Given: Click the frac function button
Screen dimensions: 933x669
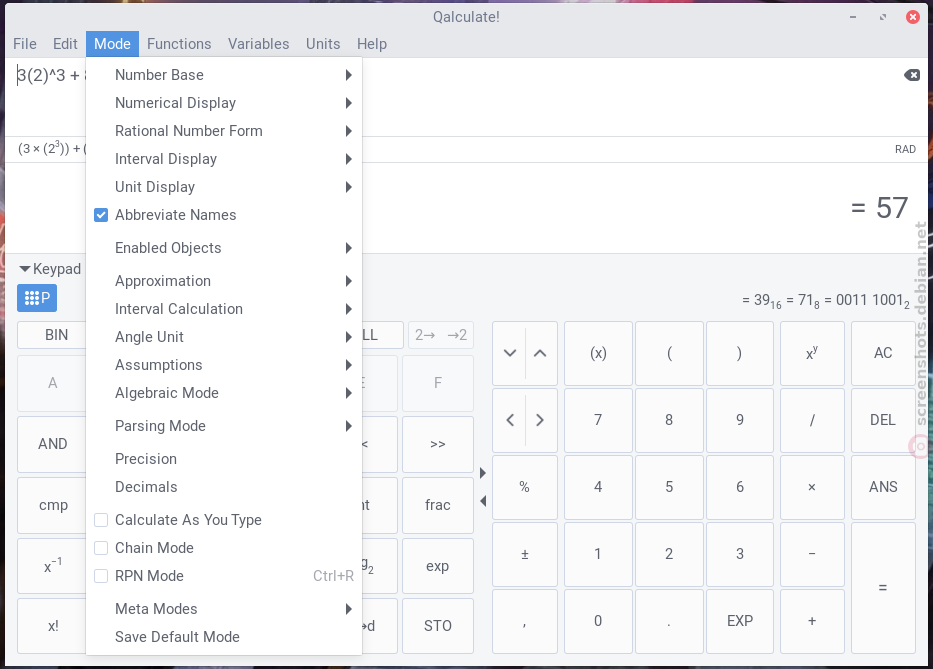Looking at the screenshot, I should click(x=437, y=505).
